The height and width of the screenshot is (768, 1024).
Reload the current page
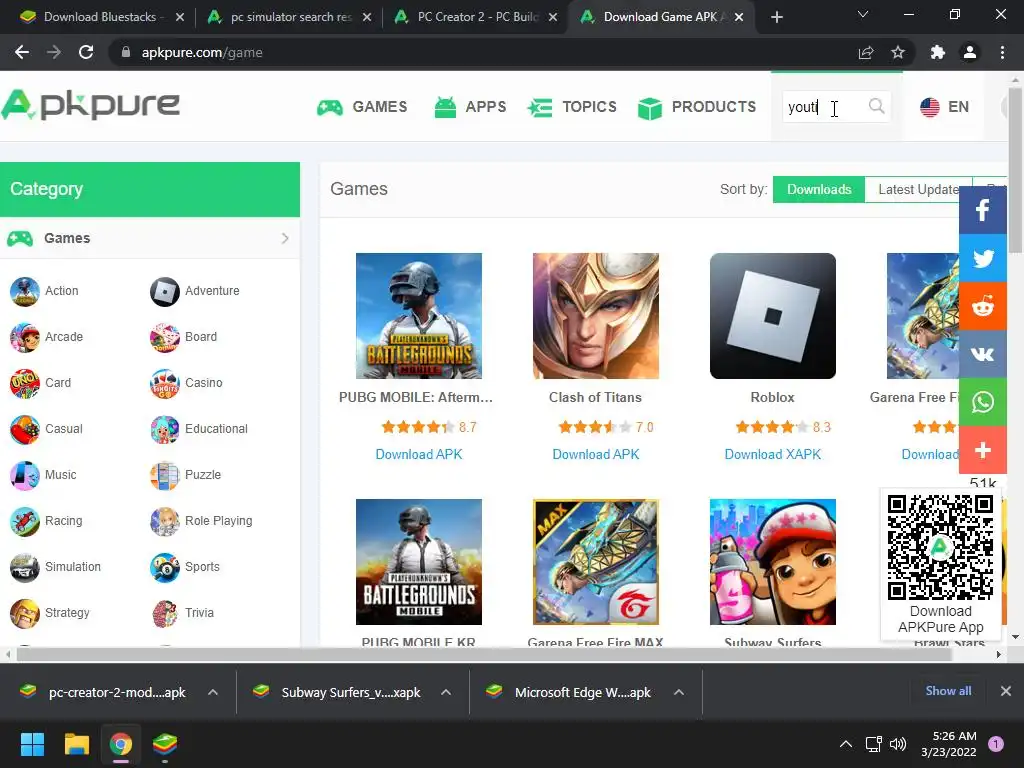pos(86,52)
